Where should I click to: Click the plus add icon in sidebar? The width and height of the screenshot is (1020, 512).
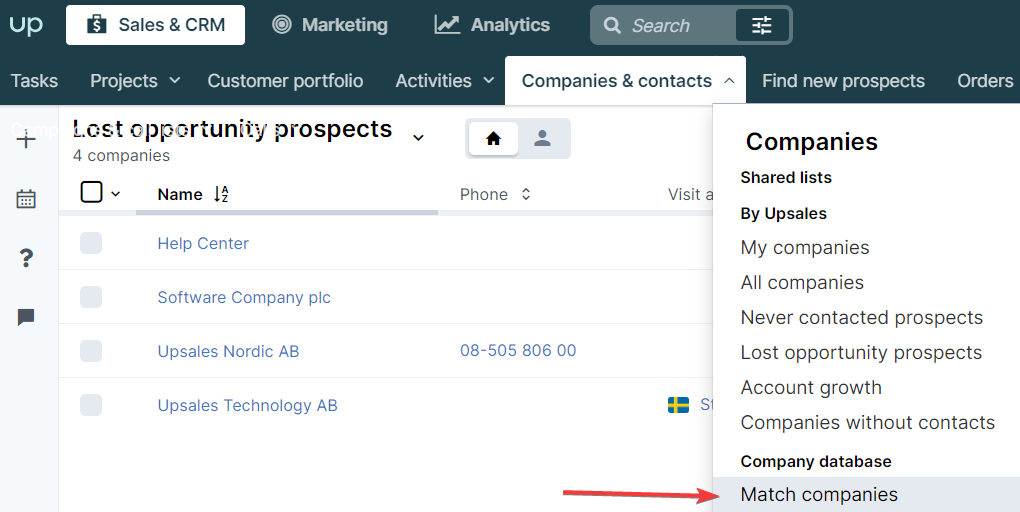coord(26,140)
